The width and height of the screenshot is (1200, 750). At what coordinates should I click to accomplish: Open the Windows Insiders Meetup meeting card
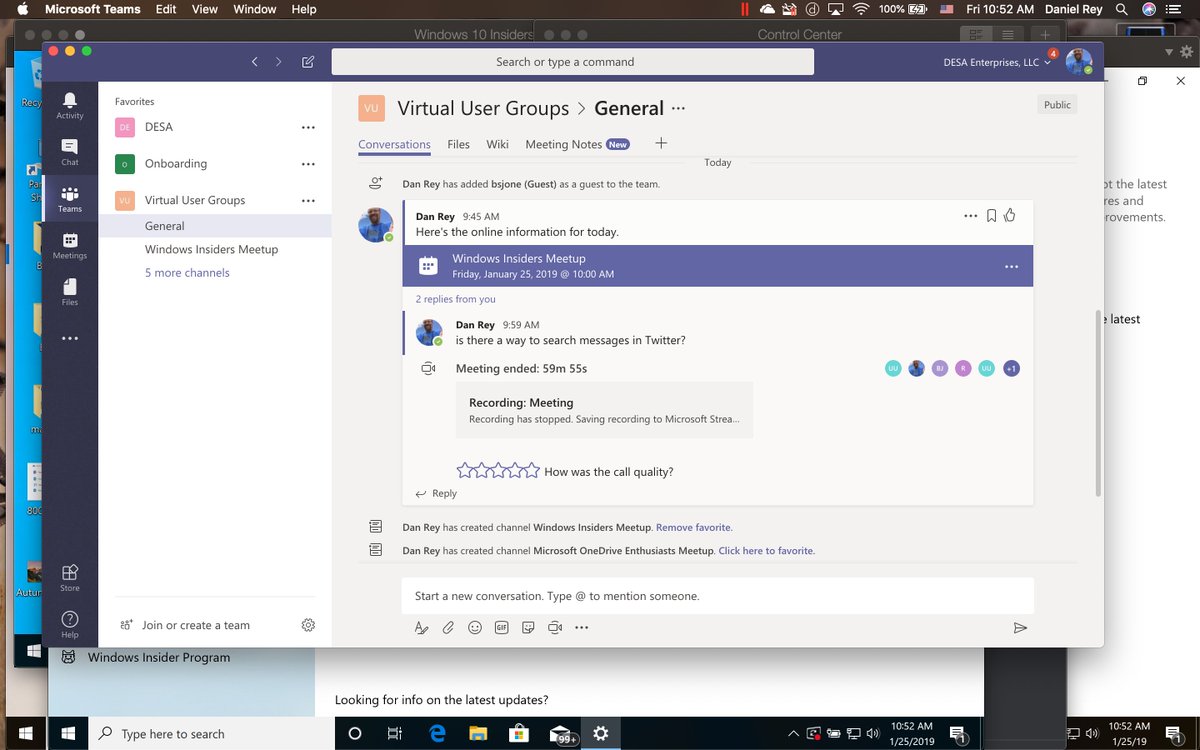pos(718,266)
